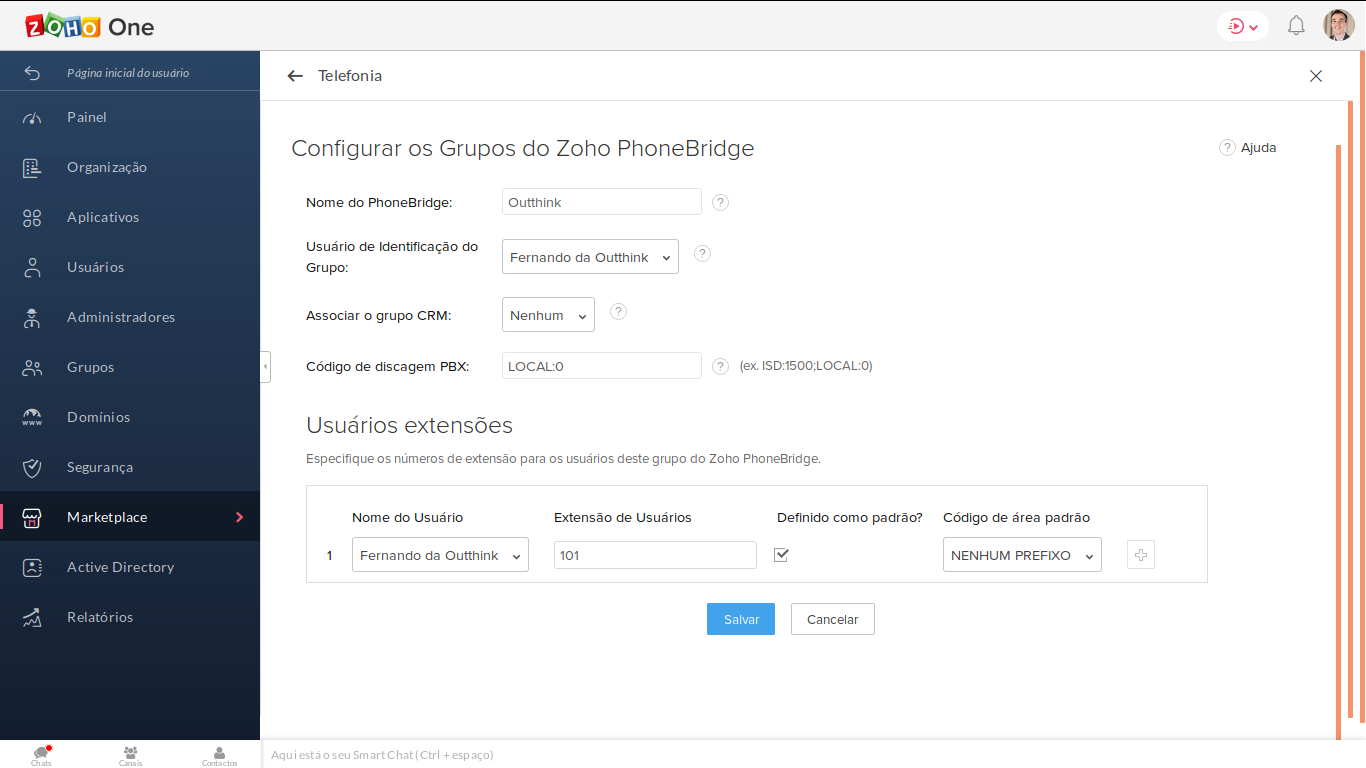
Task: Open the Código de área padrão dropdown
Action: [x=1022, y=555]
